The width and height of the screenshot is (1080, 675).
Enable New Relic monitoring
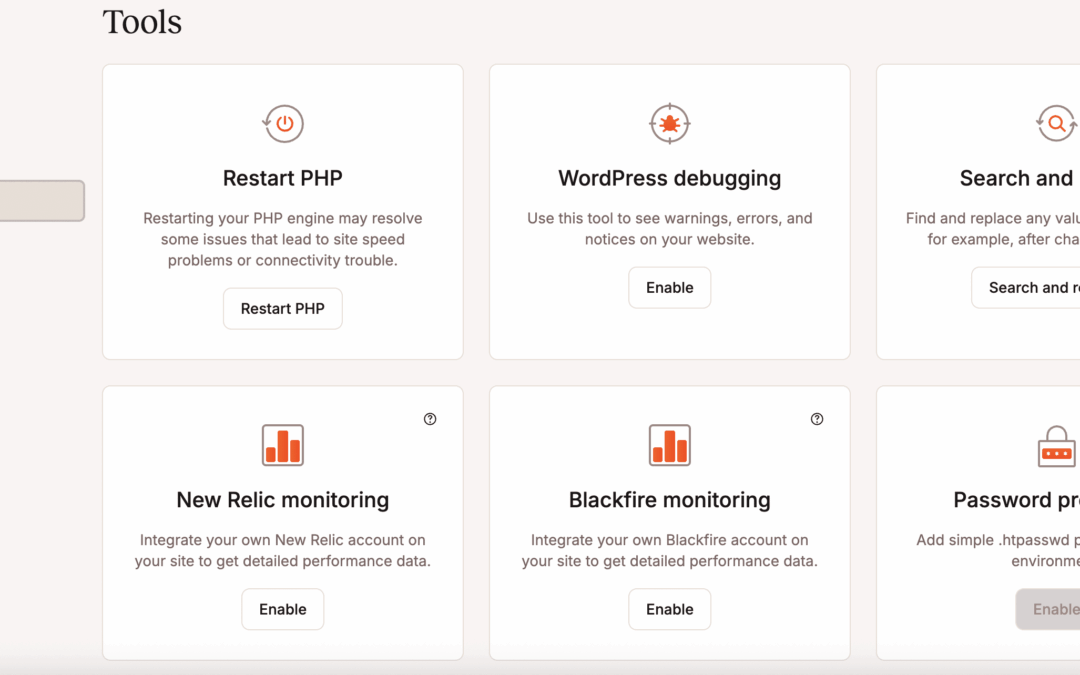pyautogui.click(x=283, y=609)
